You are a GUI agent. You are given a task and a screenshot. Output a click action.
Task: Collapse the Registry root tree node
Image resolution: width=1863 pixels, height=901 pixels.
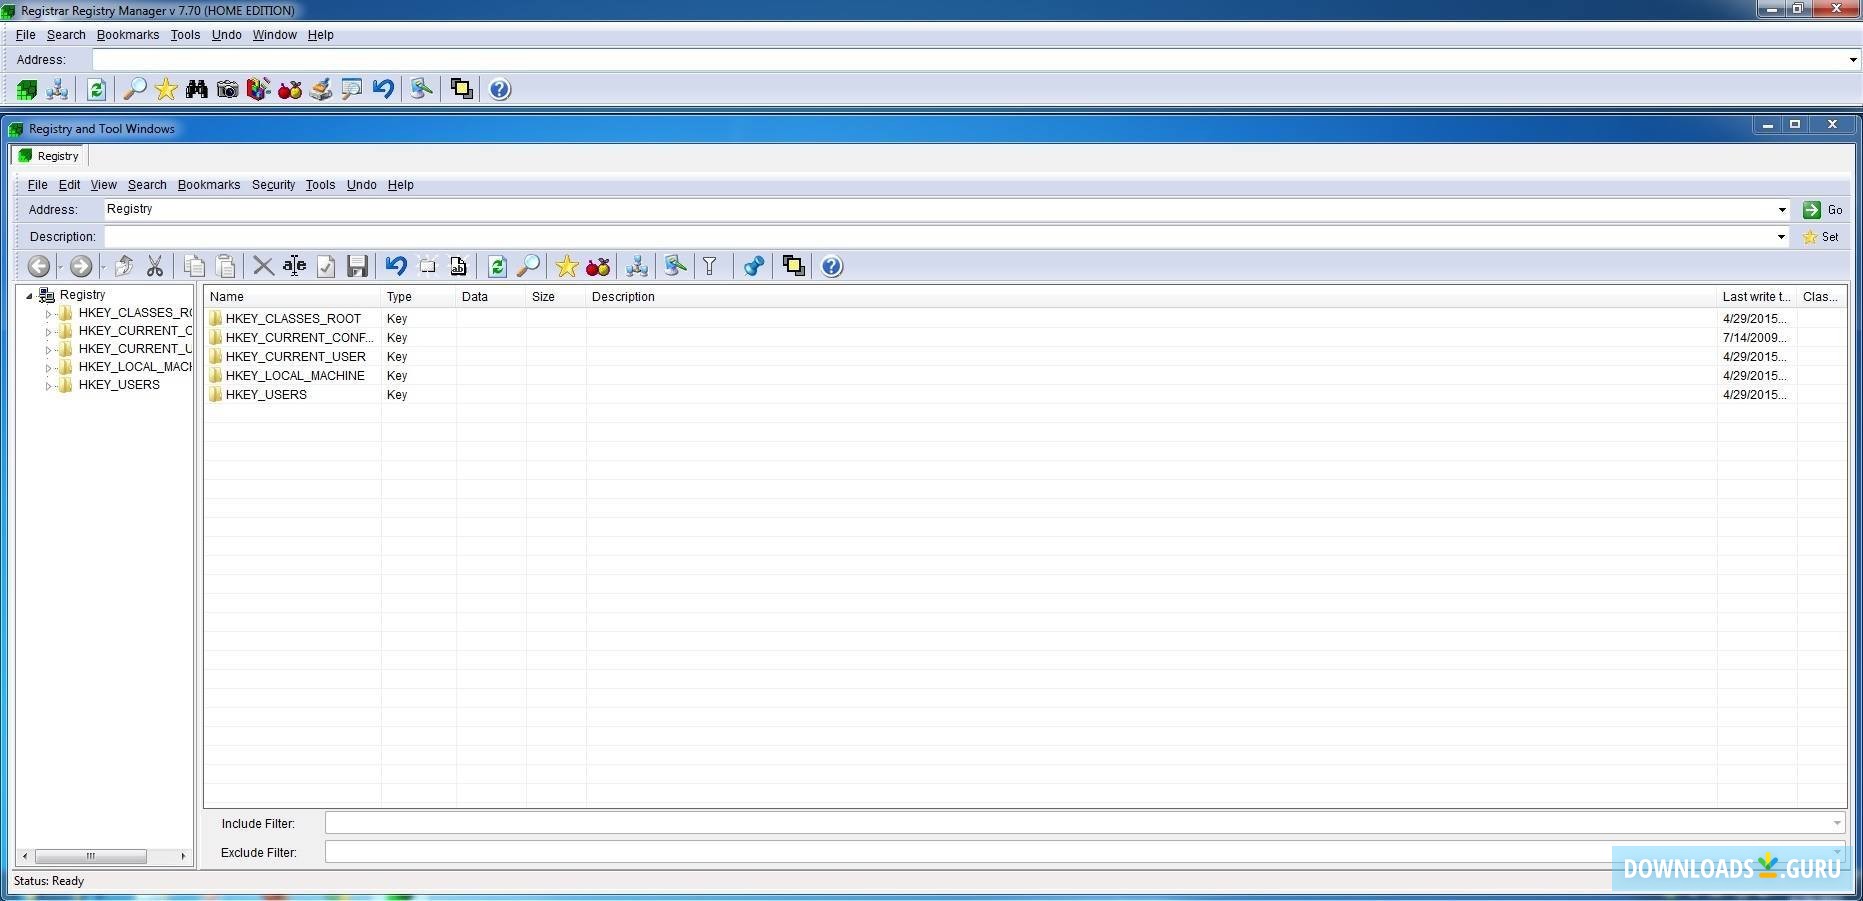30,296
